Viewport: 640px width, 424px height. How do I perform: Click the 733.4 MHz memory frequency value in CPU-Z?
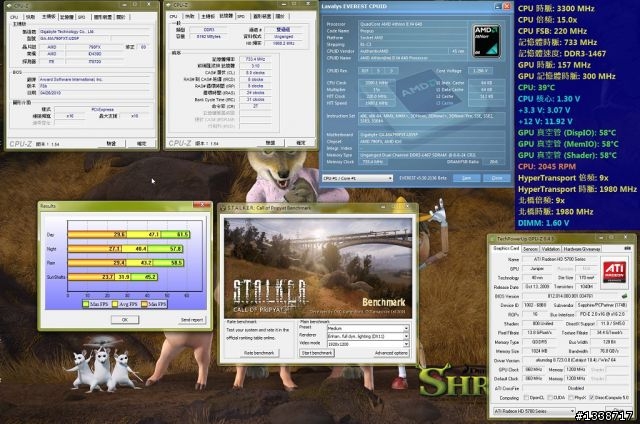point(255,59)
